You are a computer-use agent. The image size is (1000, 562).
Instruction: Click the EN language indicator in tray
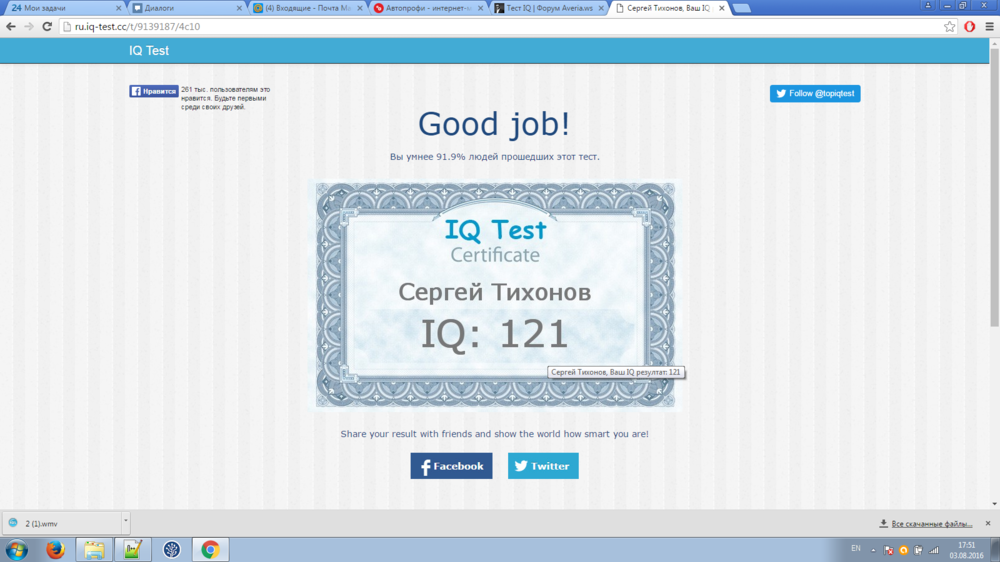(x=855, y=549)
